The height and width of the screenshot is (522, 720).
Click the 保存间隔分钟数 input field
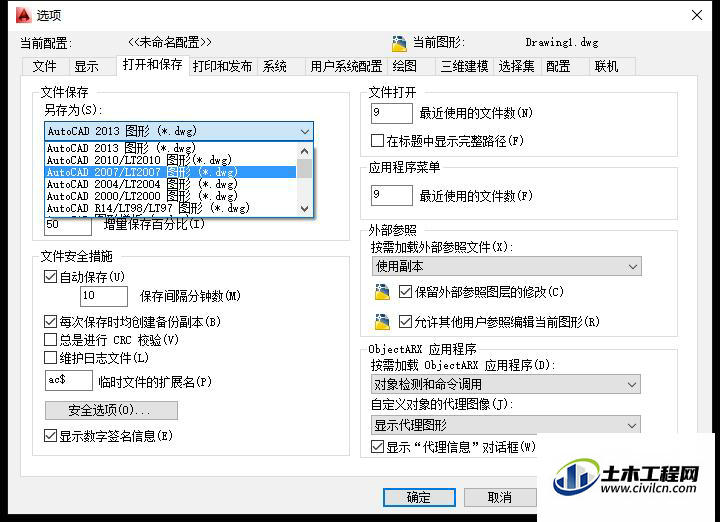point(104,296)
